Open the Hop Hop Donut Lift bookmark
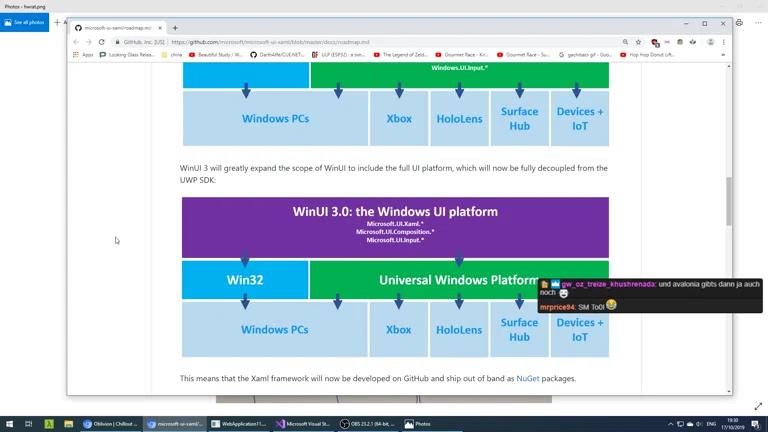 click(647, 55)
